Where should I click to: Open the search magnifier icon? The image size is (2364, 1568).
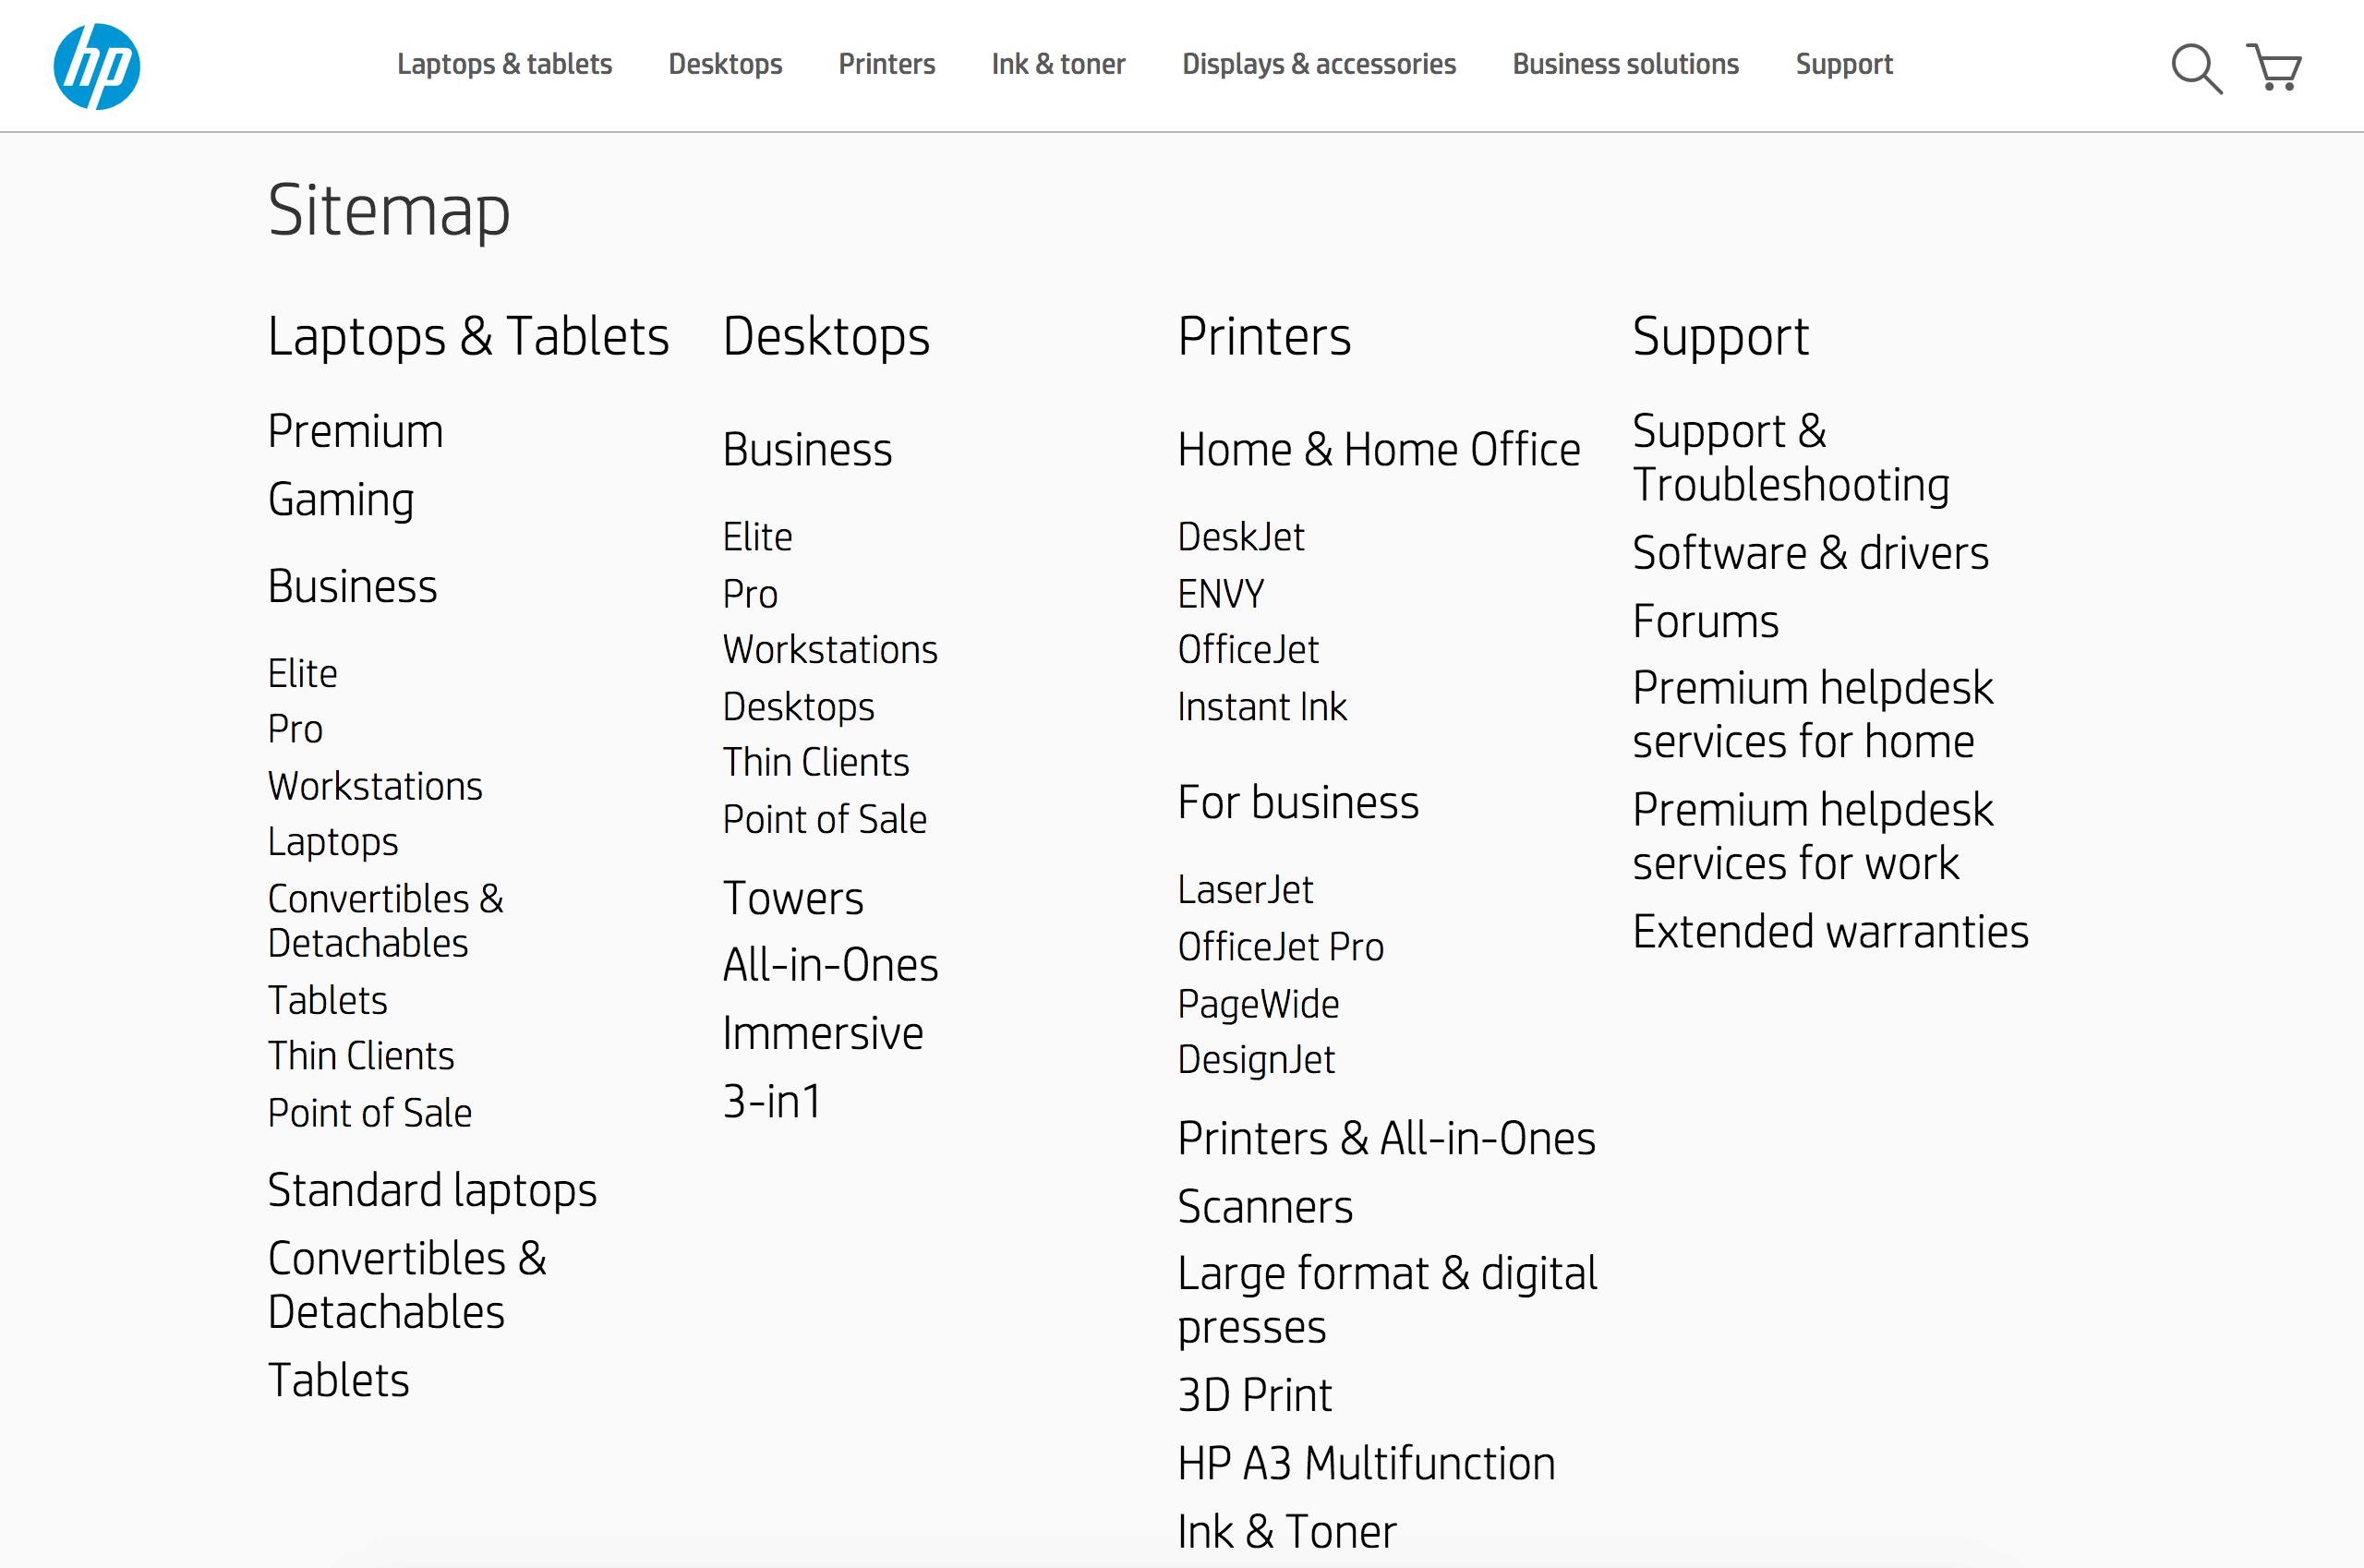[x=2195, y=68]
